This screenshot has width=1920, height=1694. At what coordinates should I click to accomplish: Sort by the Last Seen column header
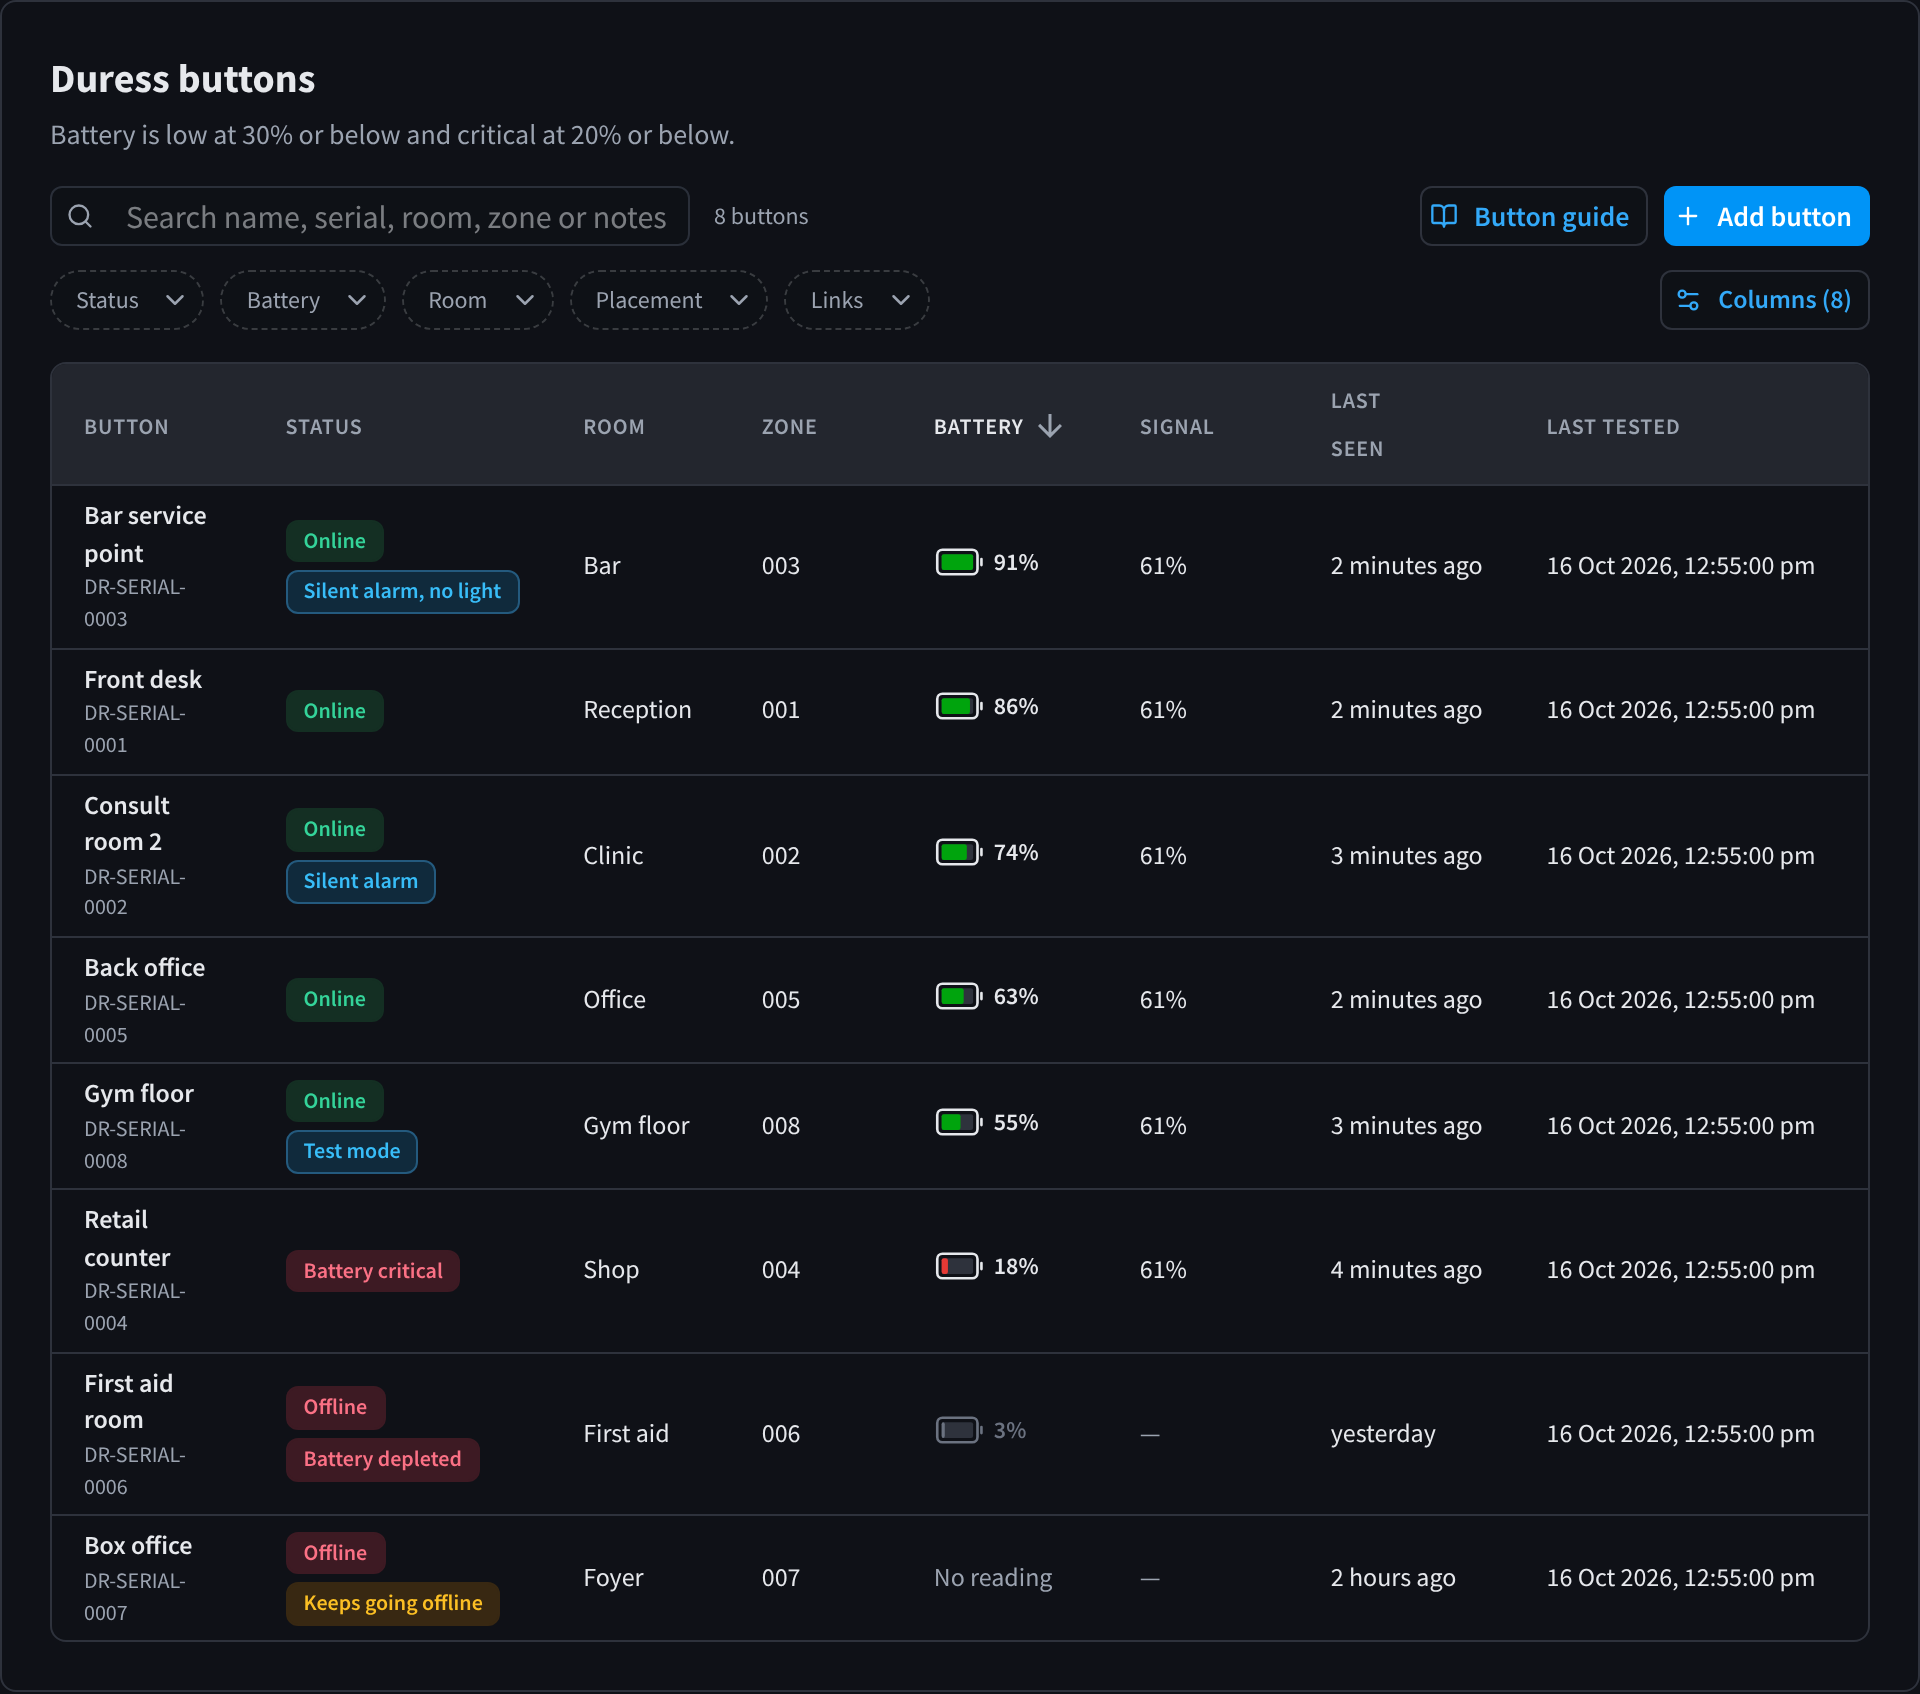(1357, 425)
